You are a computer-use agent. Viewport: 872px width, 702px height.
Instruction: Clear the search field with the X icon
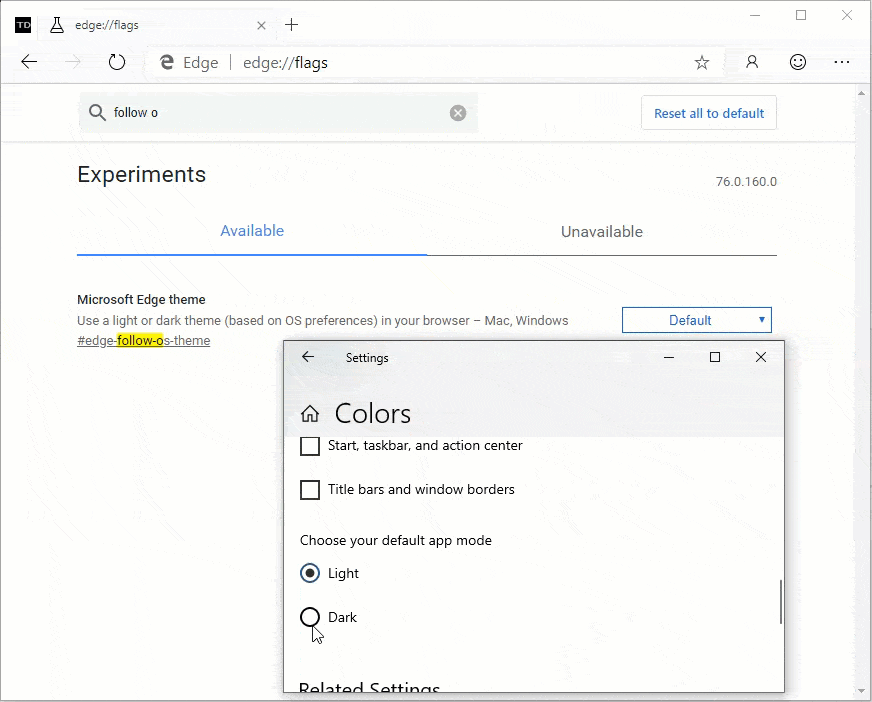(458, 112)
